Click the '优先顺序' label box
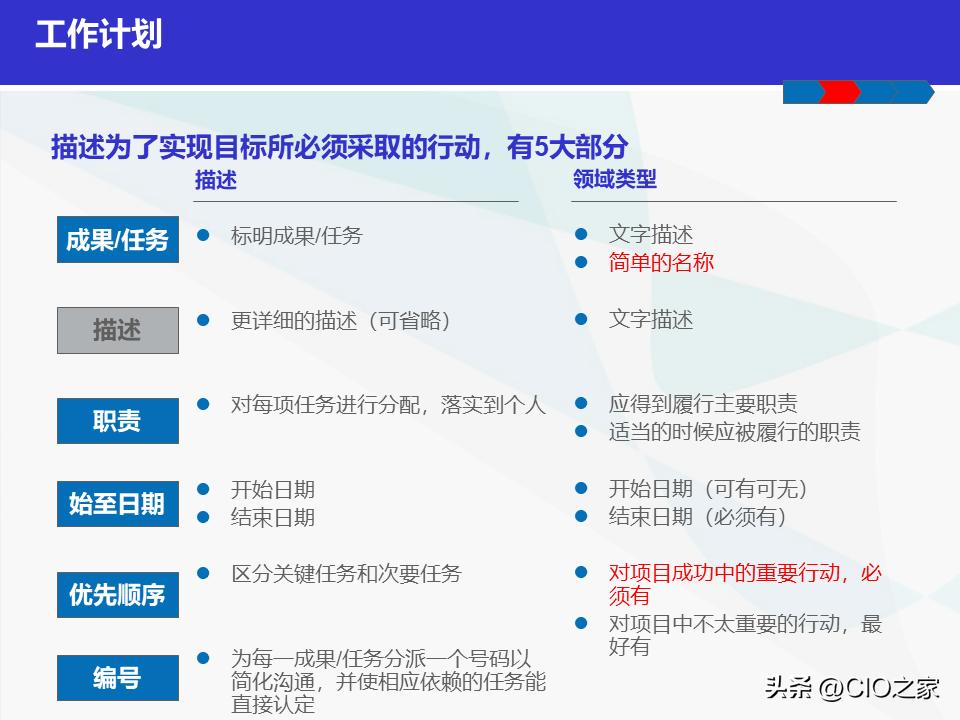Screen dimensions: 960x720 (x=118, y=594)
